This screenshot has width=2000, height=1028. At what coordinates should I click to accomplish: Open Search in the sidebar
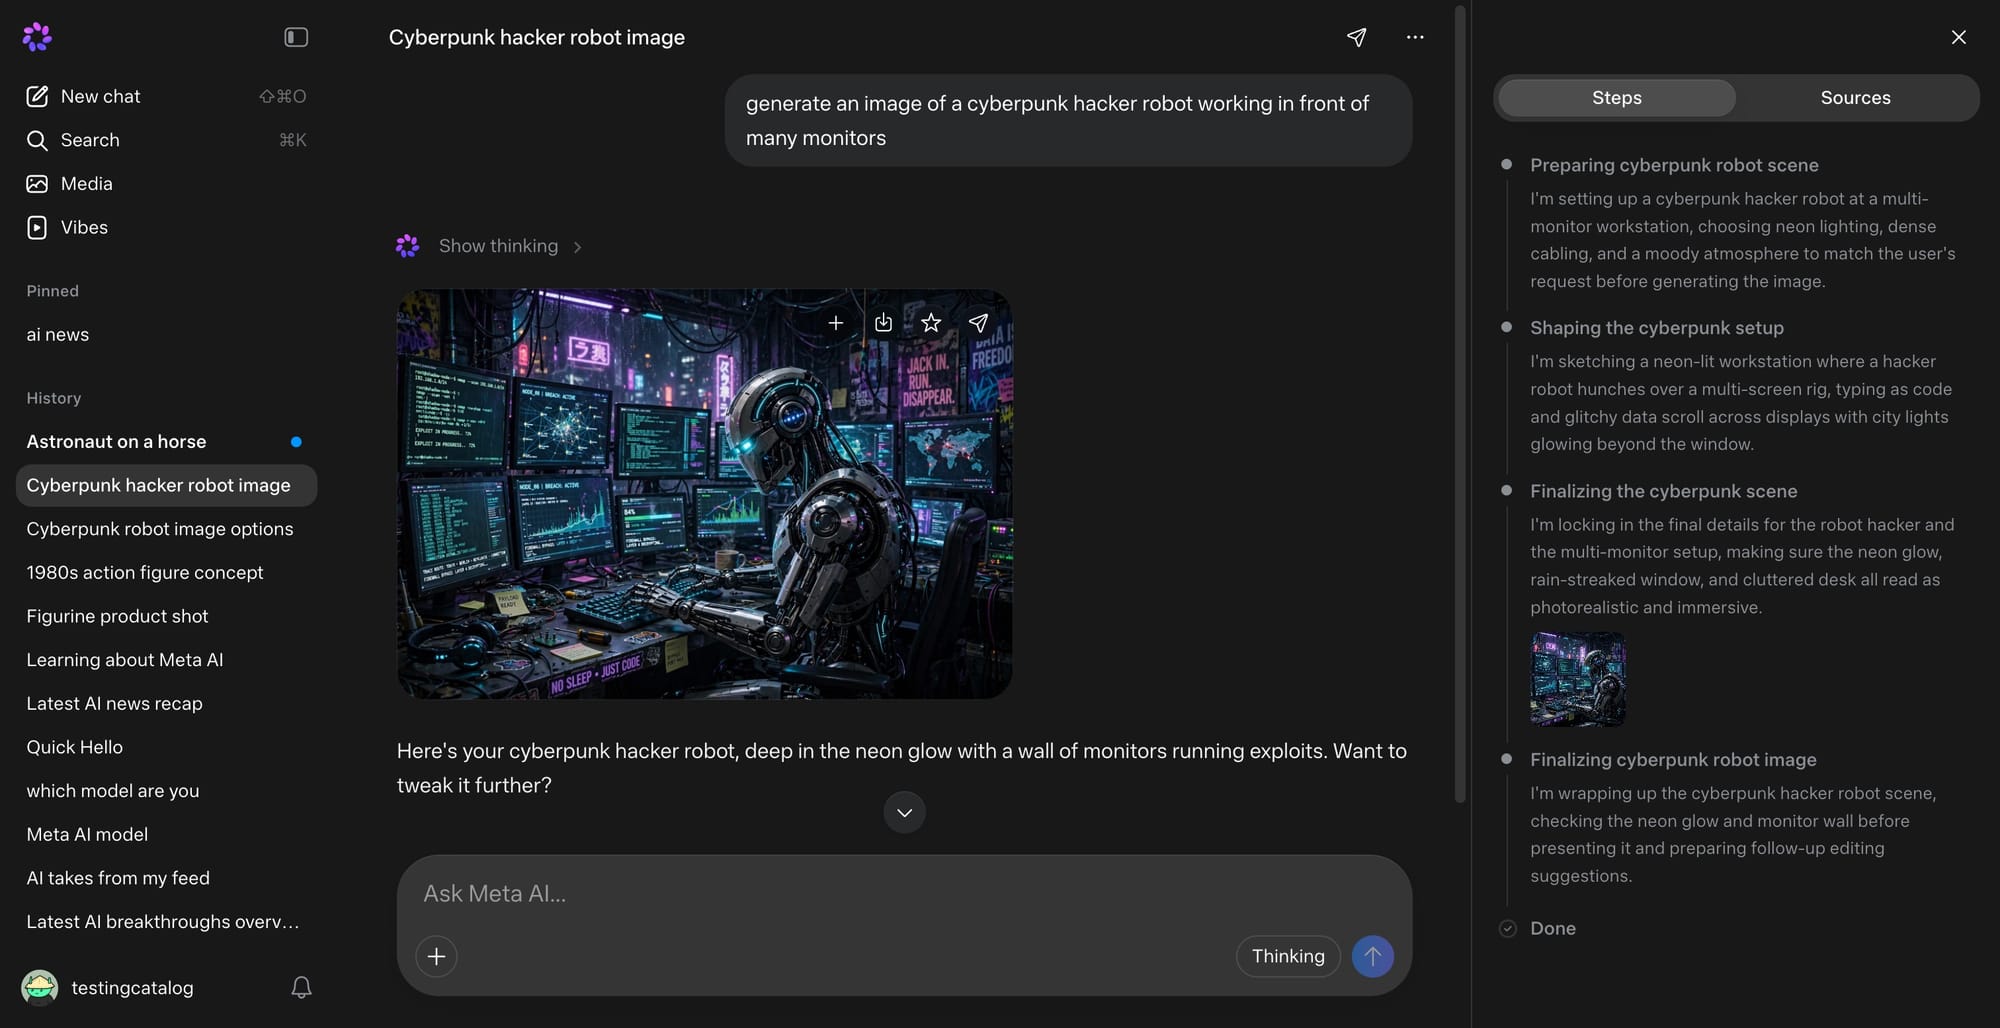(166, 140)
